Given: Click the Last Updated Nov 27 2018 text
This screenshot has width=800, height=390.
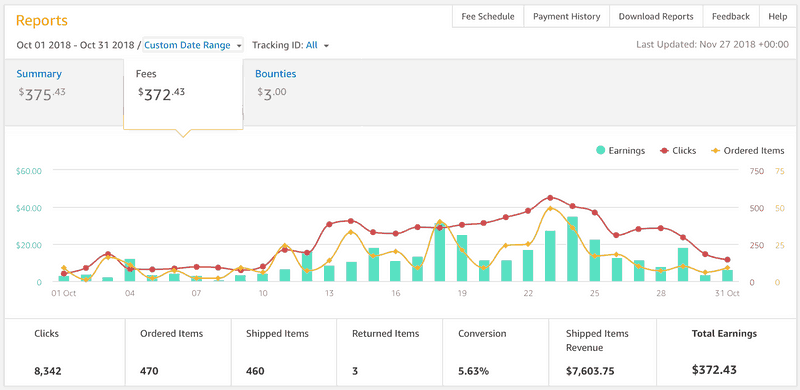Looking at the screenshot, I should coord(712,44).
